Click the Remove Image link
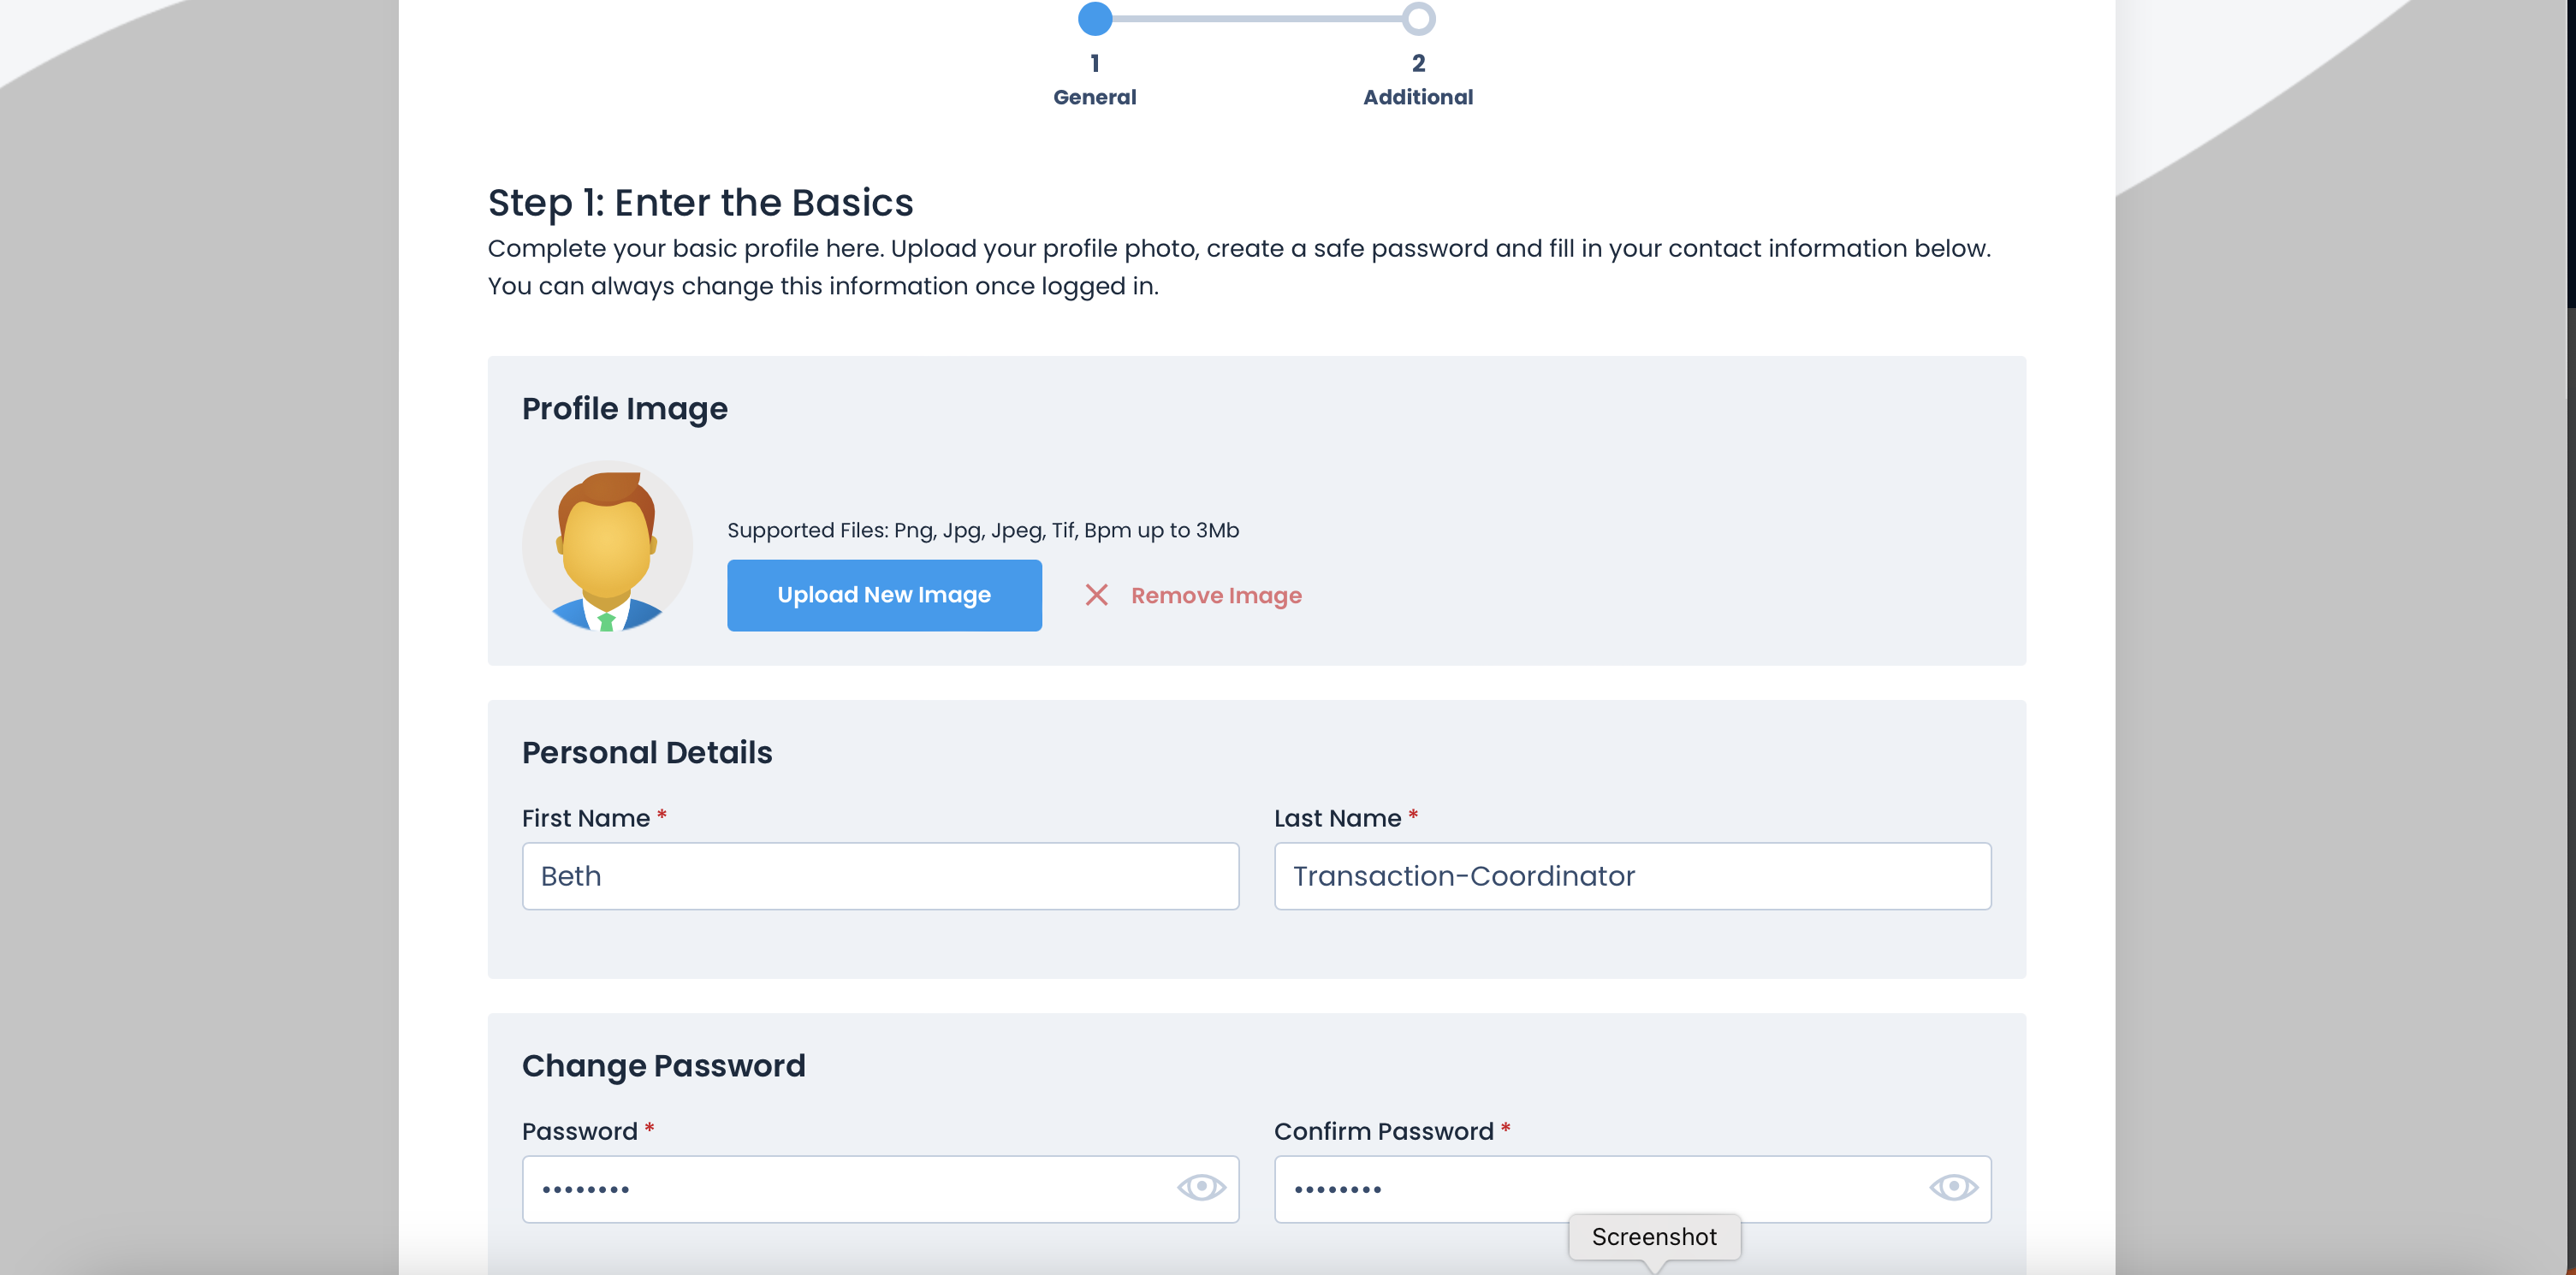 [1216, 595]
